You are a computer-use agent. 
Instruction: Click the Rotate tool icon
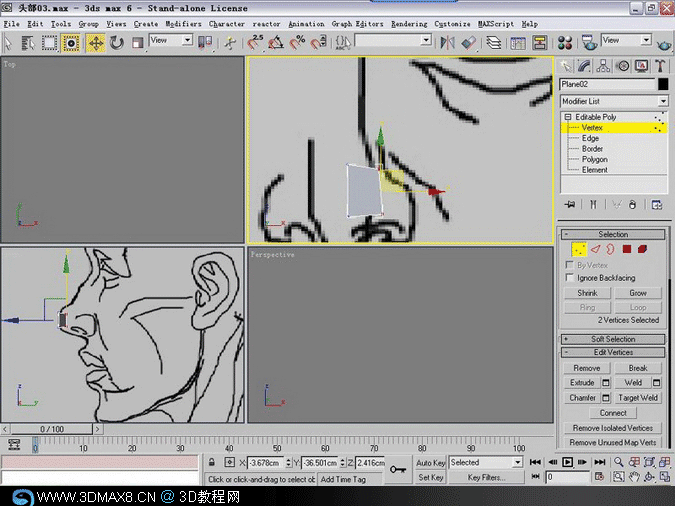117,42
